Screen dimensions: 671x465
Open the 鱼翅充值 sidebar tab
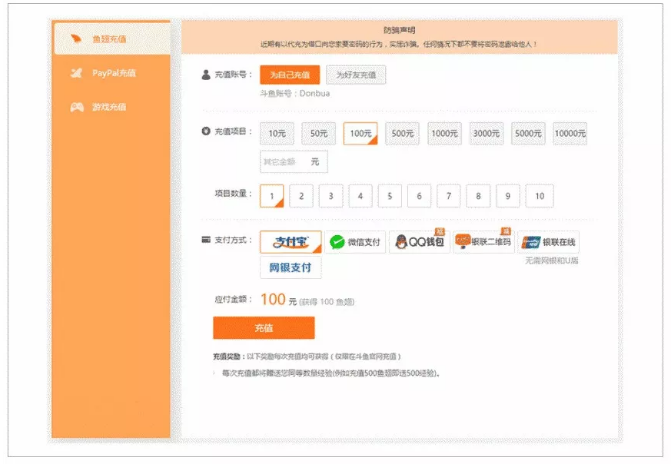tap(112, 39)
